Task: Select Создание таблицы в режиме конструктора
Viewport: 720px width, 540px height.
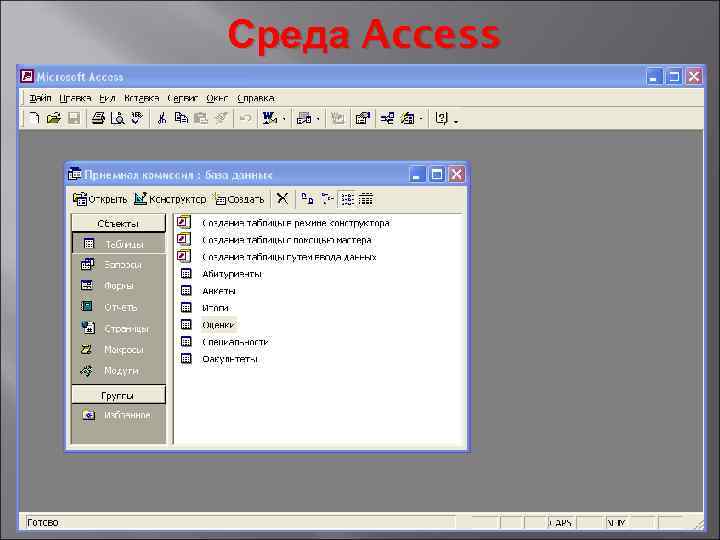Action: coord(284,223)
